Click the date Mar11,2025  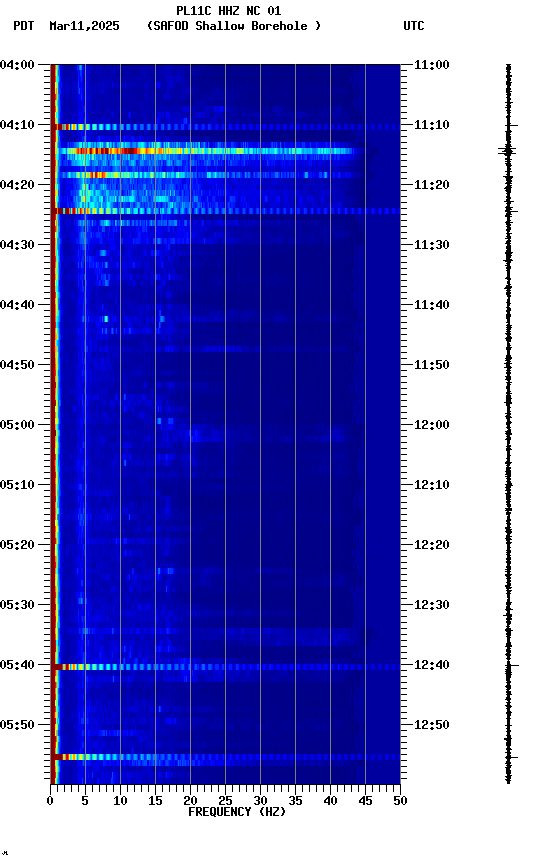[x=84, y=26]
